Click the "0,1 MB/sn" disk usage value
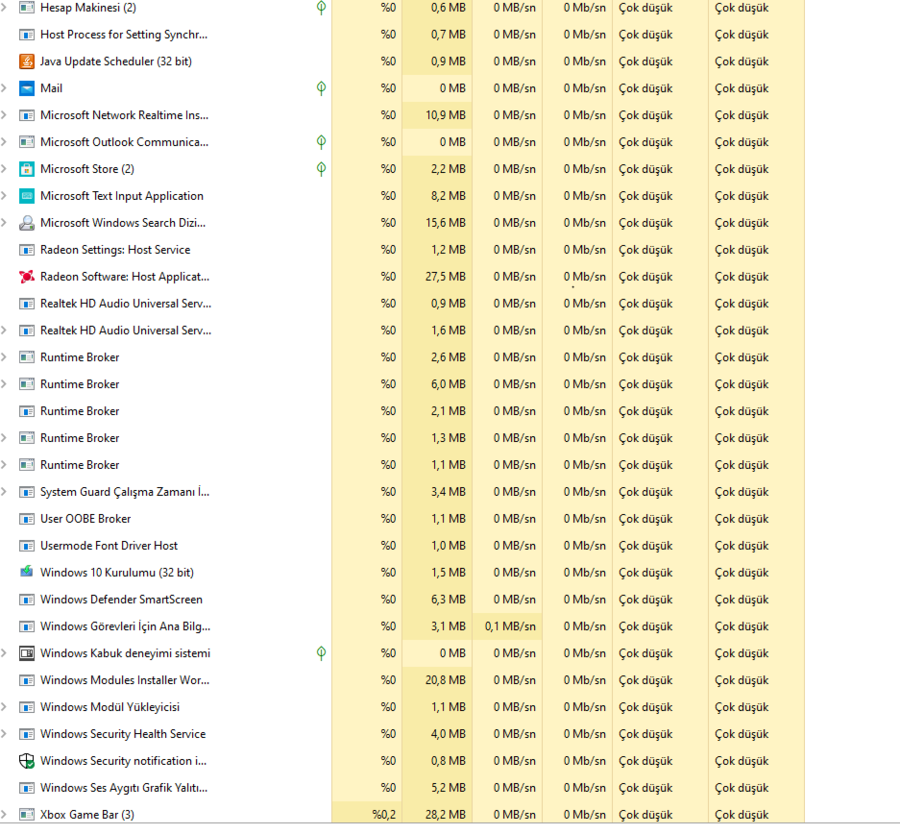 point(510,626)
